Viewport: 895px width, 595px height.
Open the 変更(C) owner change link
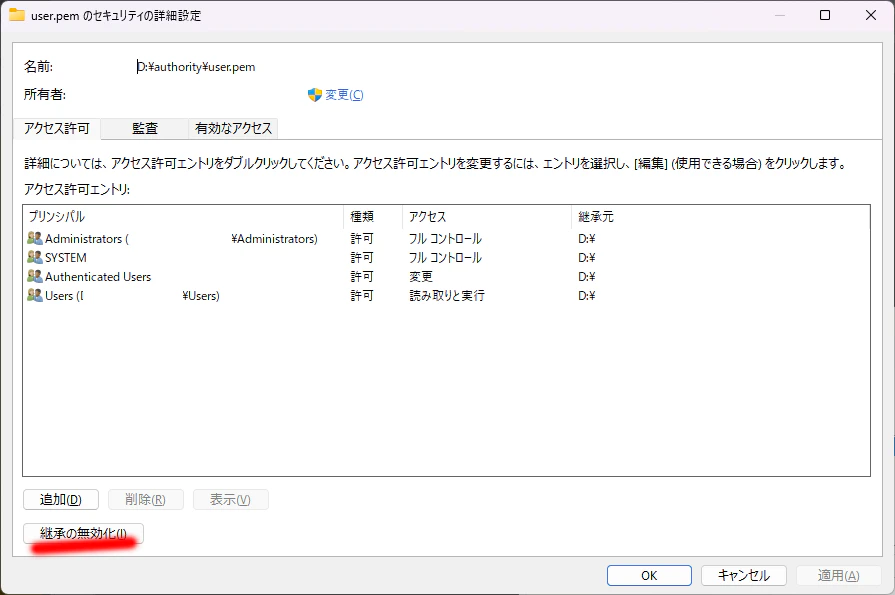click(x=344, y=95)
